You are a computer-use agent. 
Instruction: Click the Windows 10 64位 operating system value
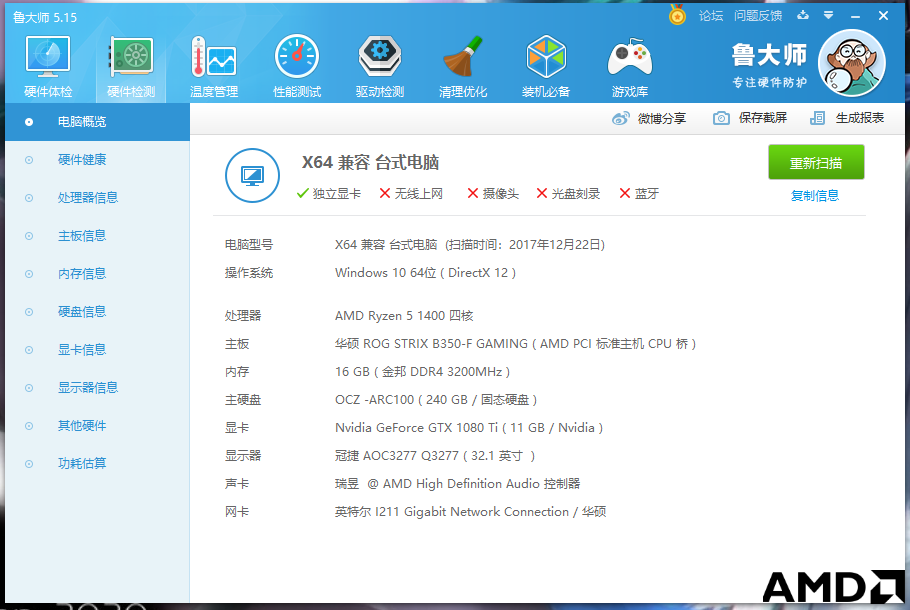pyautogui.click(x=425, y=273)
